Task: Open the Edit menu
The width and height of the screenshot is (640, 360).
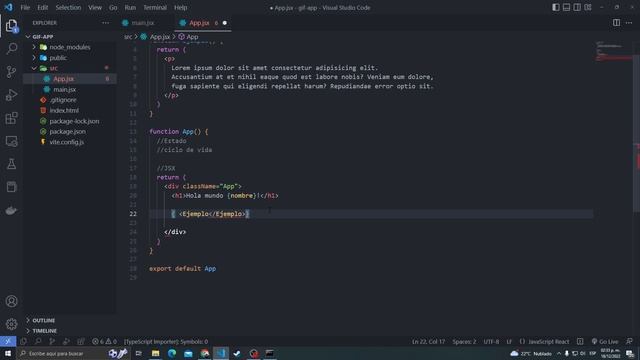Action: (x=42, y=7)
